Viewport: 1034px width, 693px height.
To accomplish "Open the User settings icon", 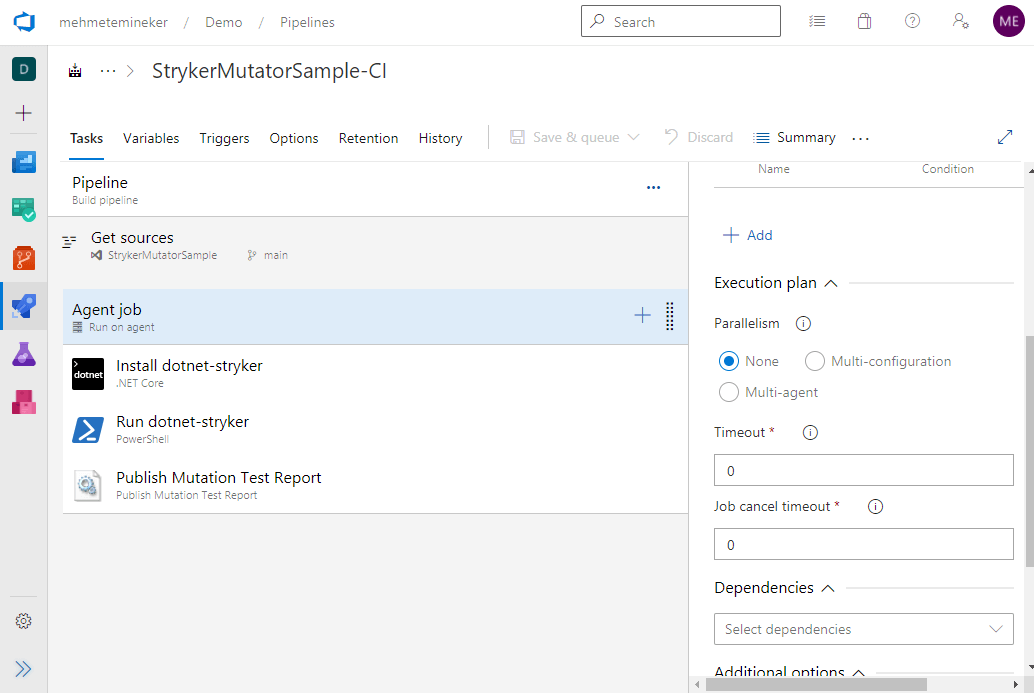I will coord(960,21).
